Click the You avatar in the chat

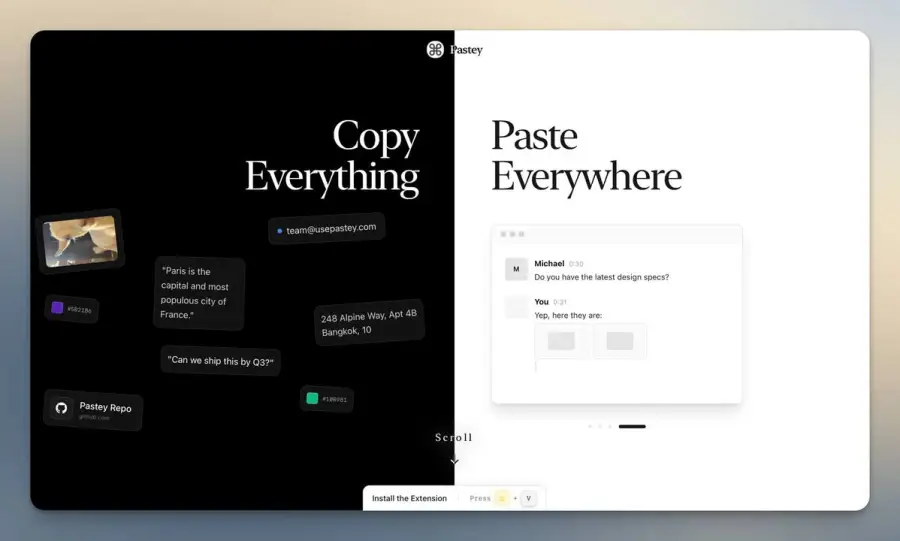pyautogui.click(x=516, y=307)
